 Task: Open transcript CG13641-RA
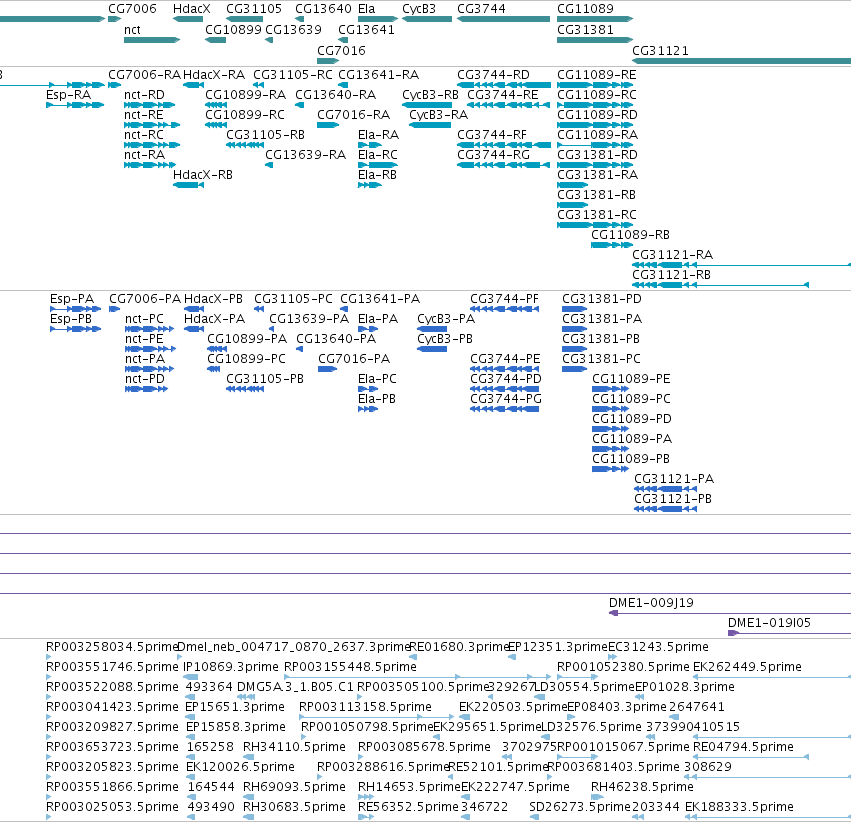[x=378, y=74]
